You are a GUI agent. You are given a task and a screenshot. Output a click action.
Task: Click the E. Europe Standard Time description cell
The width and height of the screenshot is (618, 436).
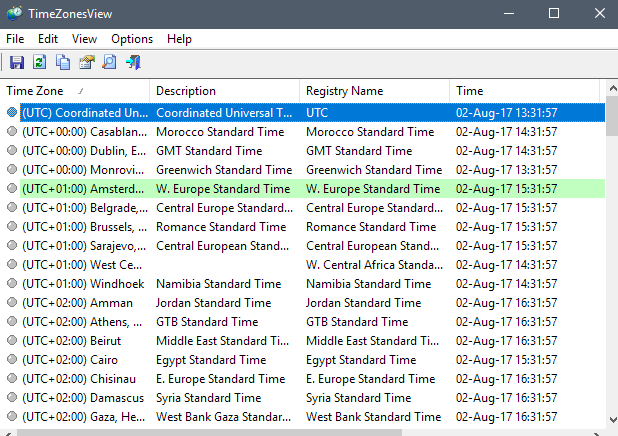pos(221,379)
